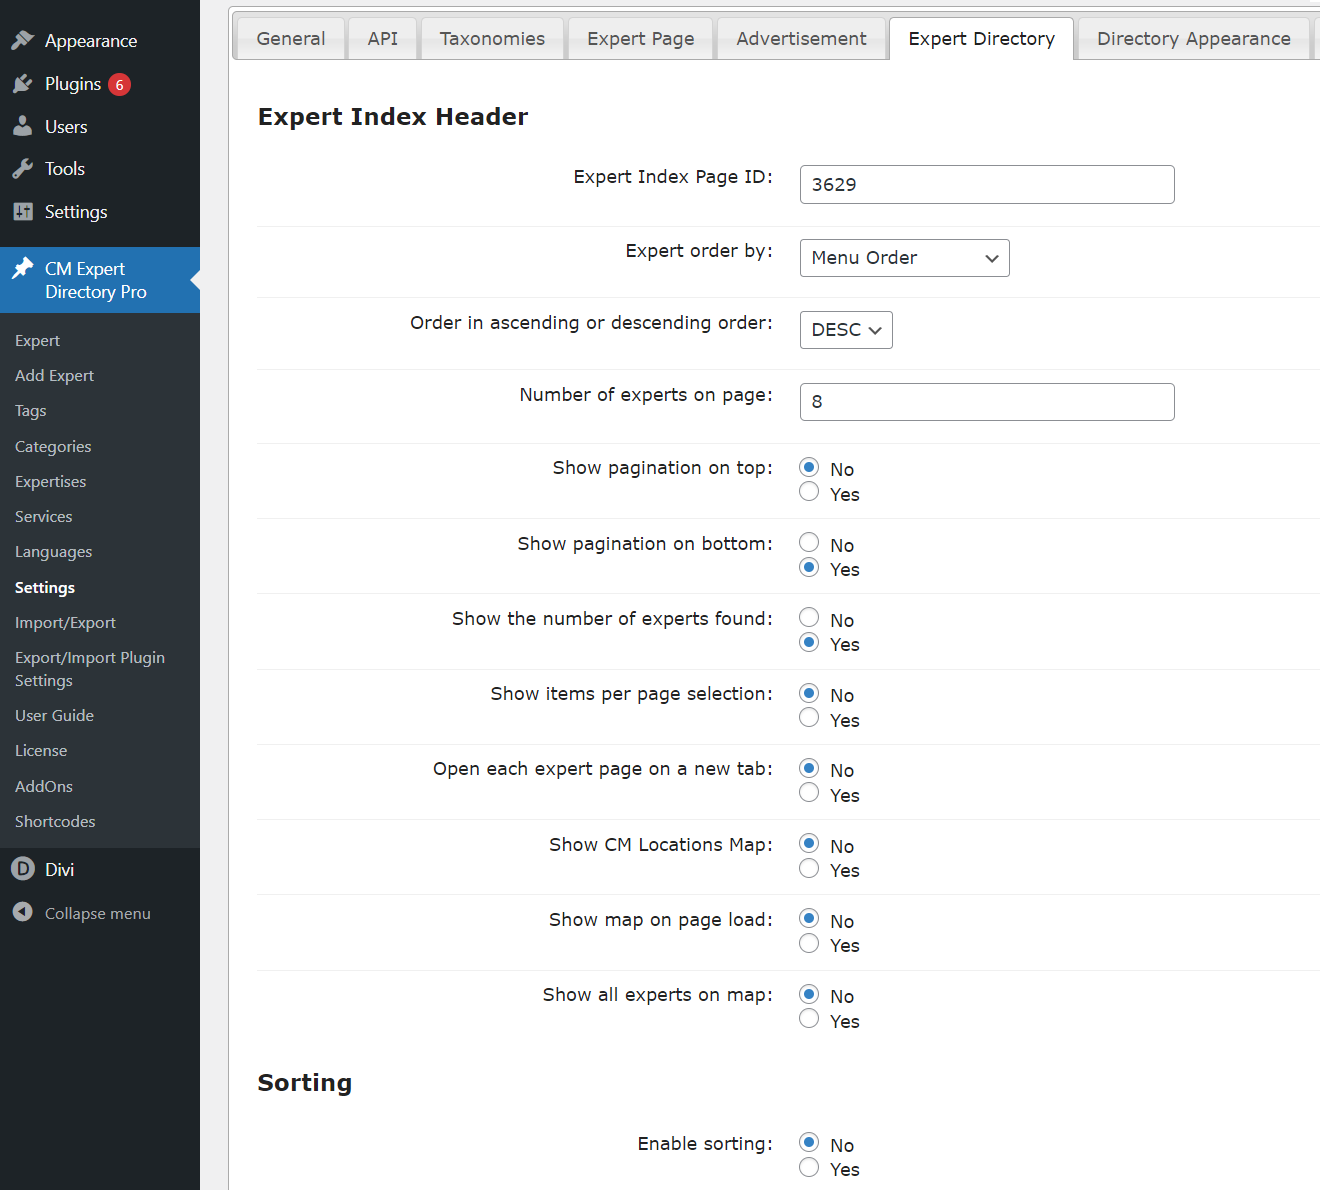
Task: Select Yes for Enable sorting
Action: tap(809, 1167)
